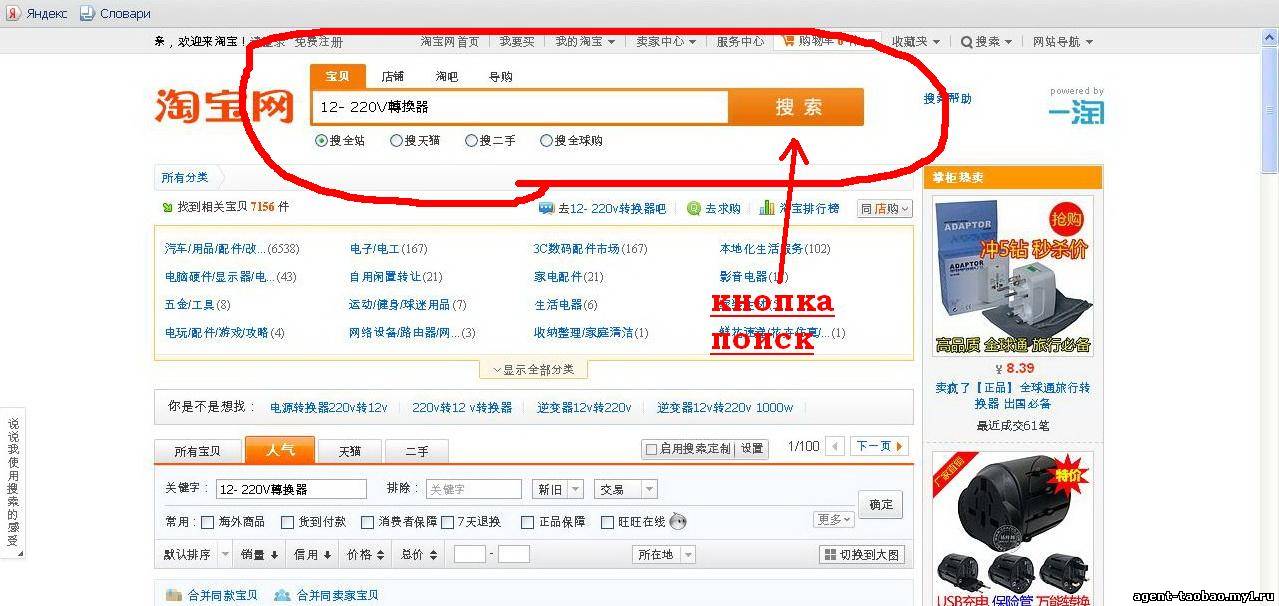The image size is (1279, 606).
Task: Check the 消费者保障 checkbox
Action: (367, 522)
